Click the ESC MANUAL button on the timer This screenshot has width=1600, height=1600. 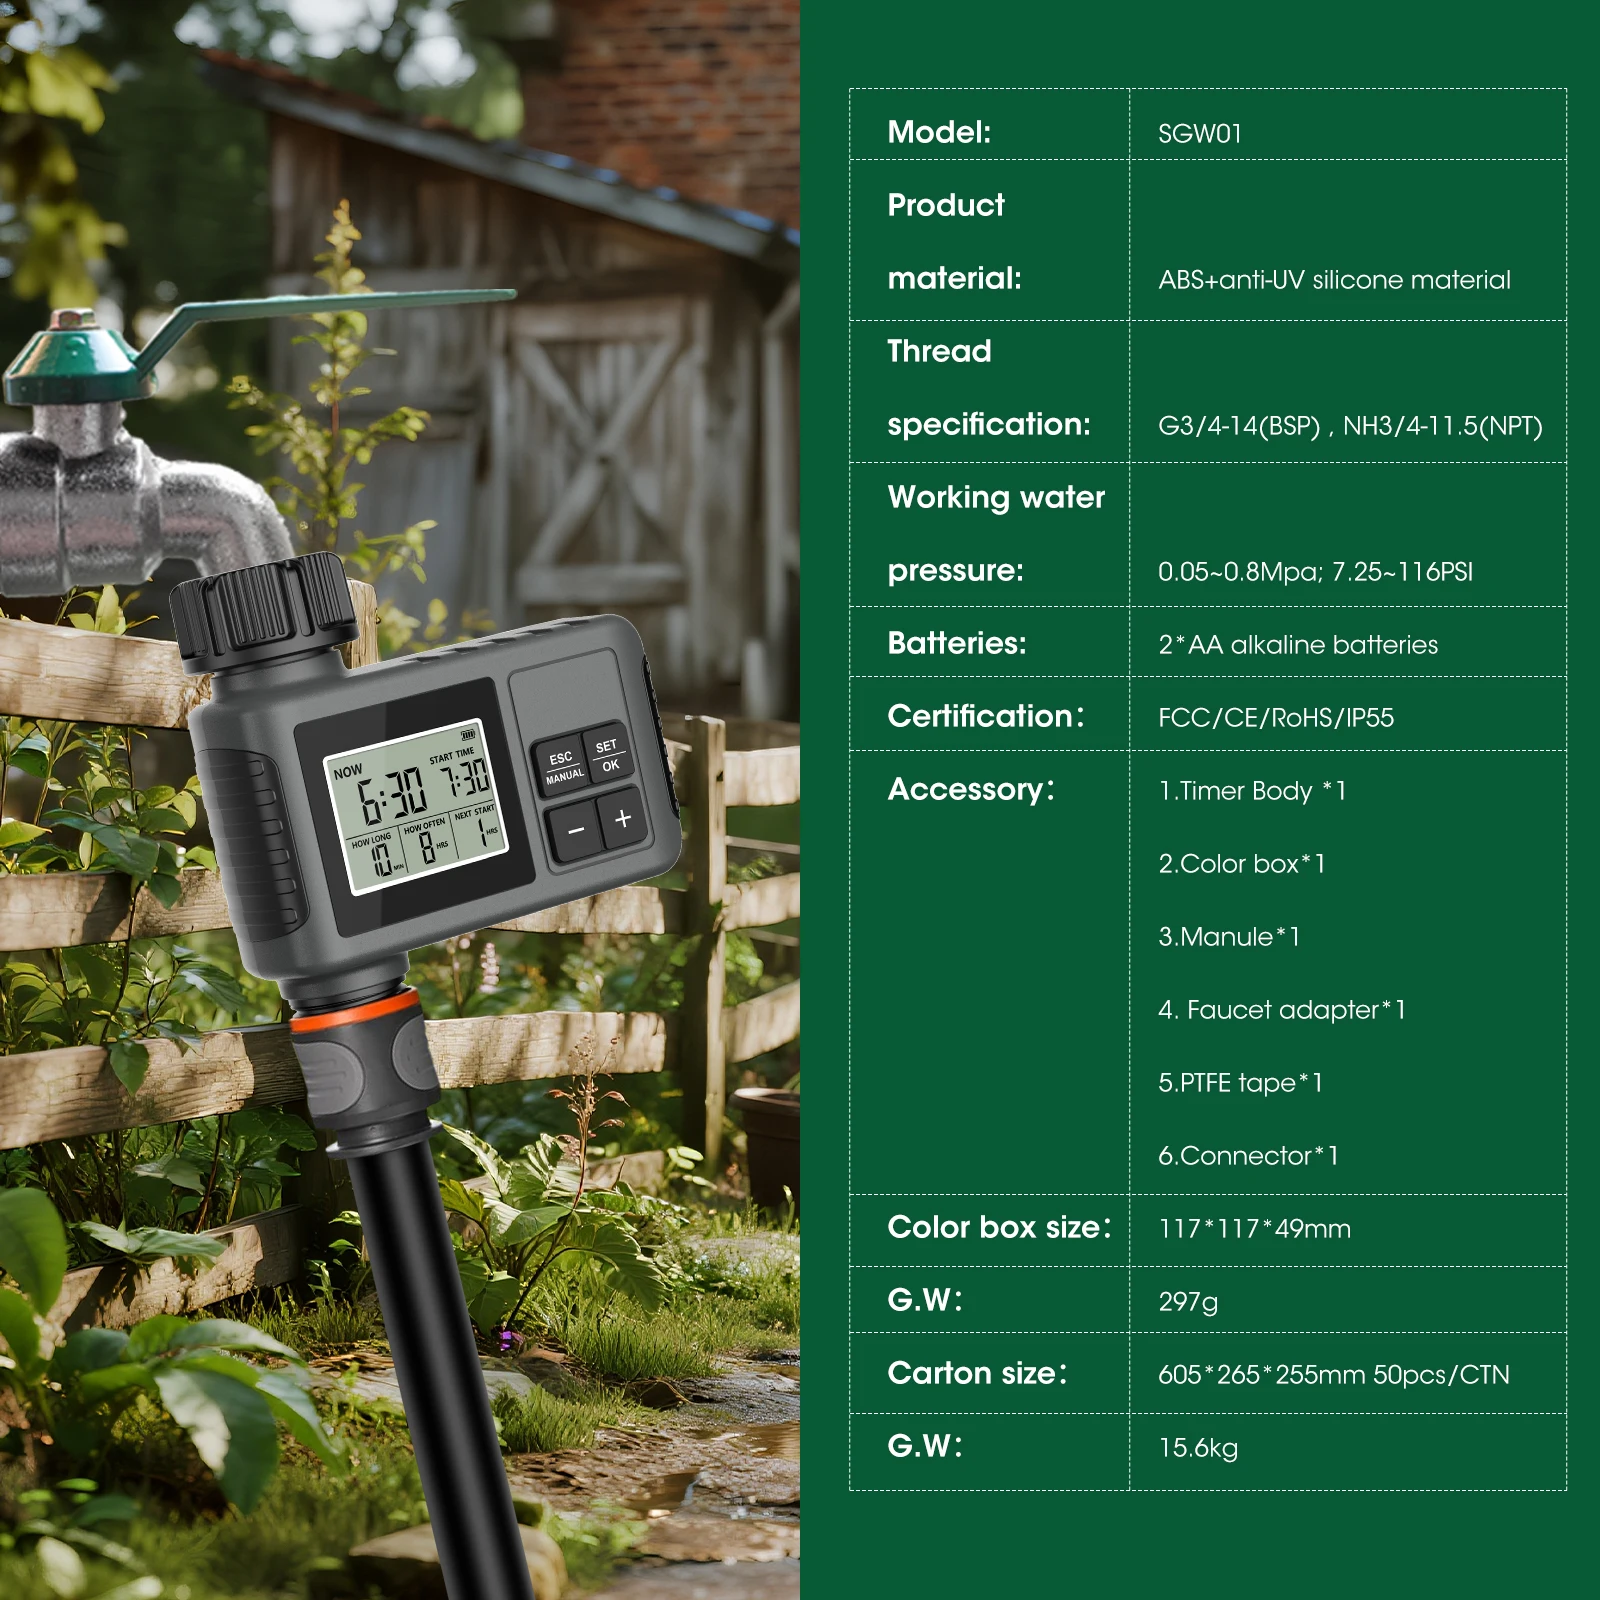562,767
